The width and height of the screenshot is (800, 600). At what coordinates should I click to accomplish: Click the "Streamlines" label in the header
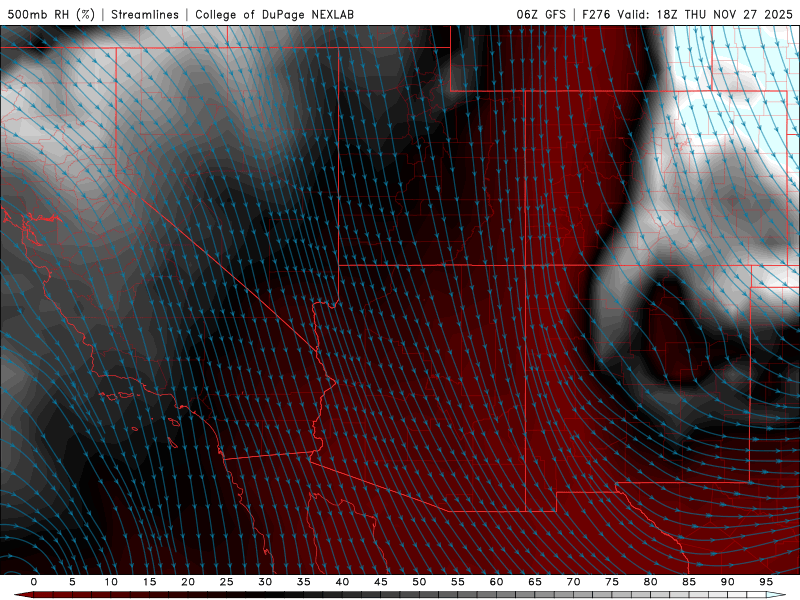click(x=145, y=15)
